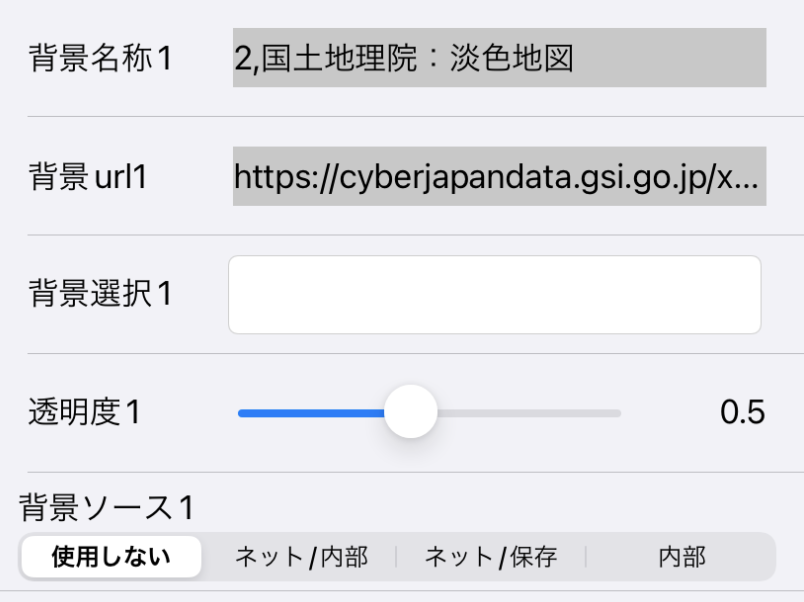Click the 背景名称1 label

(x=100, y=58)
